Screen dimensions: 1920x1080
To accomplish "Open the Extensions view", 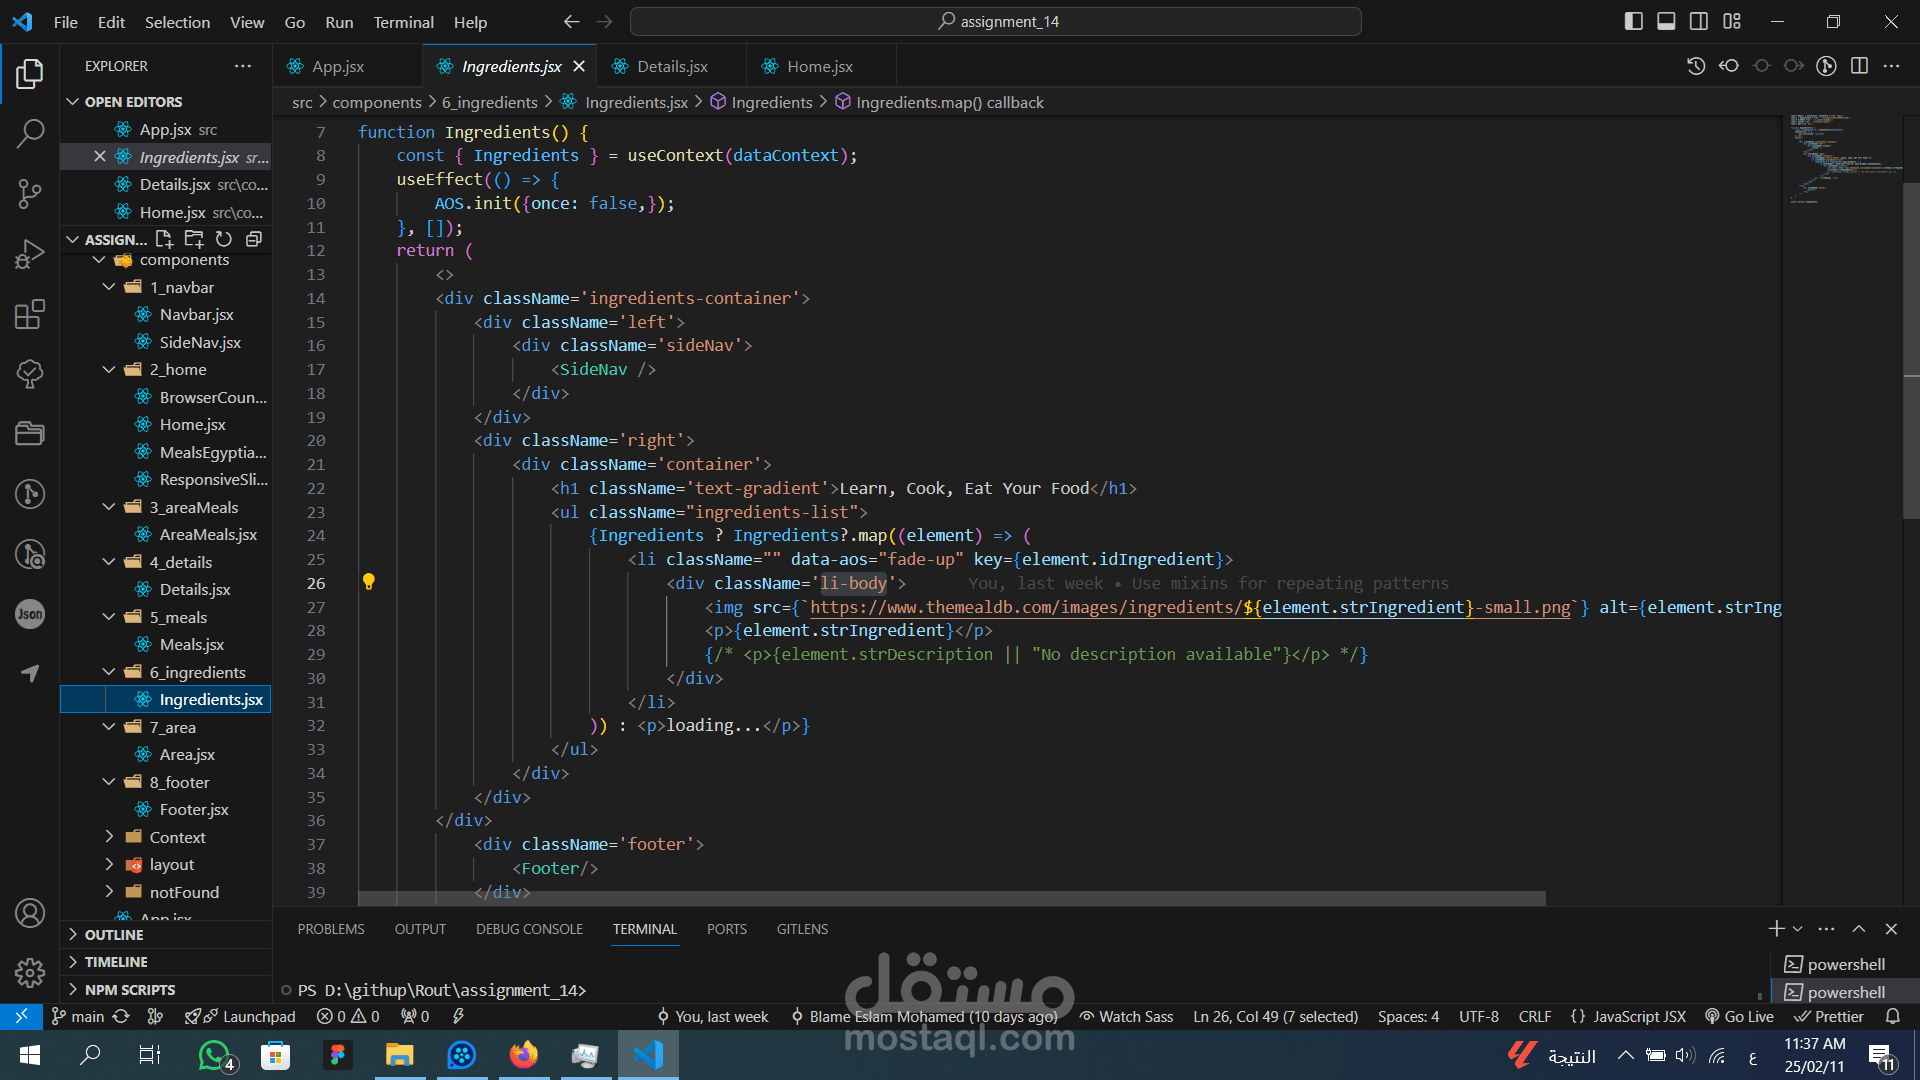I will [x=30, y=314].
